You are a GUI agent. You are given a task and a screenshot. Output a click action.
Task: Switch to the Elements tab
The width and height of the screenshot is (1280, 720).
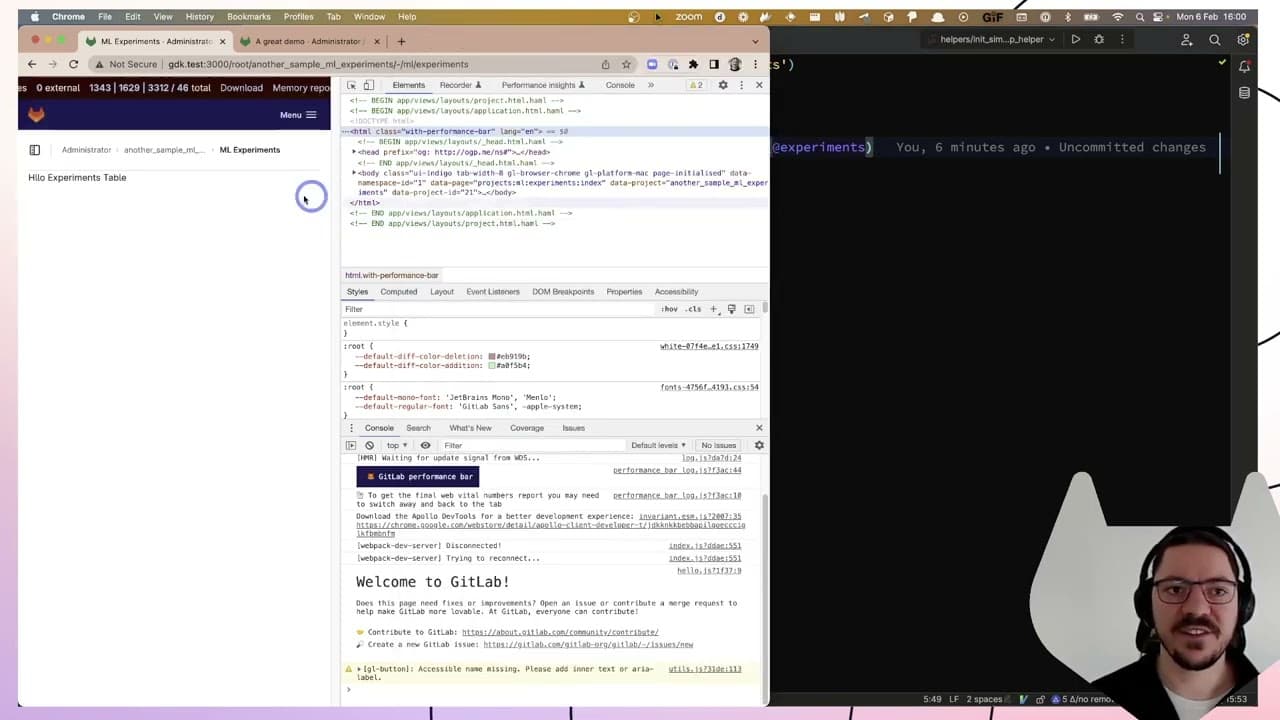(x=408, y=85)
